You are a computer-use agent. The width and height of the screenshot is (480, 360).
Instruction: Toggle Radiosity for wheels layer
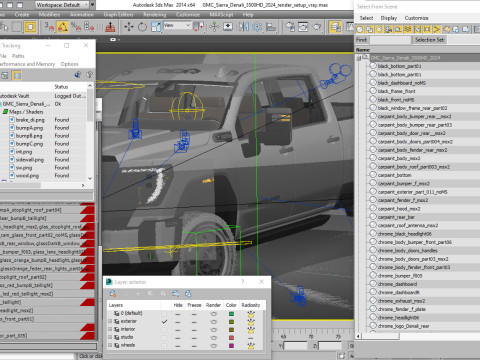click(x=251, y=345)
